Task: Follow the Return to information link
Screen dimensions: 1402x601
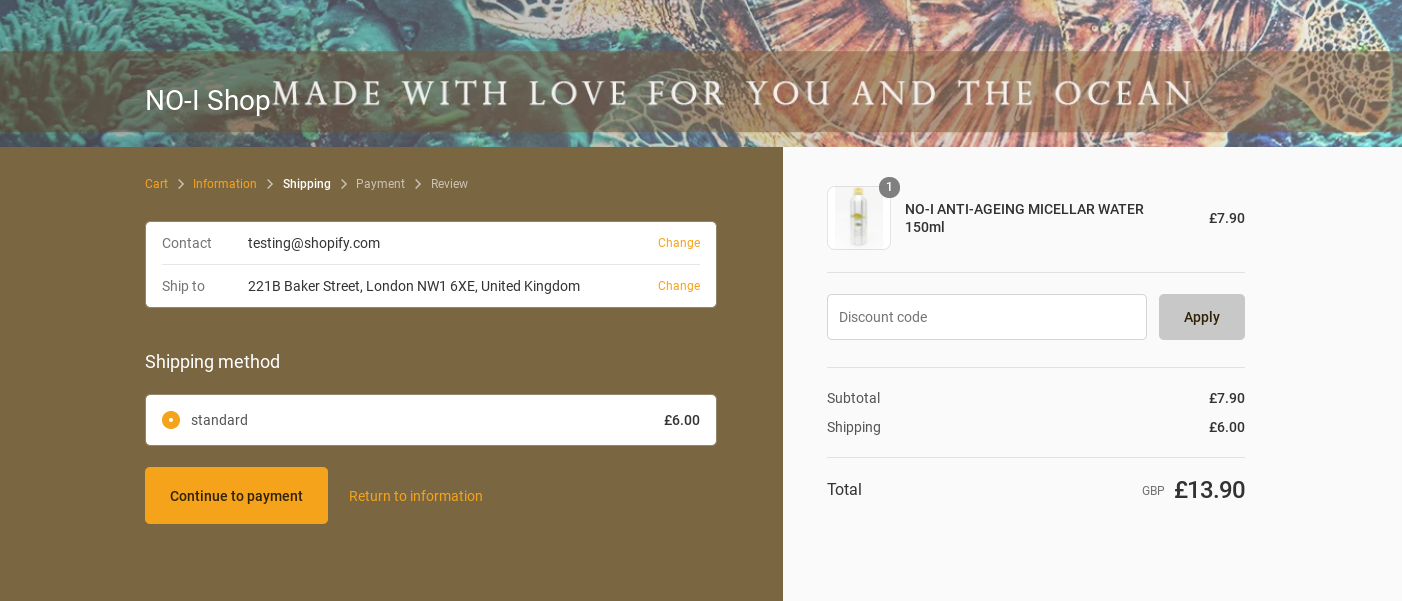Action: 416,496
